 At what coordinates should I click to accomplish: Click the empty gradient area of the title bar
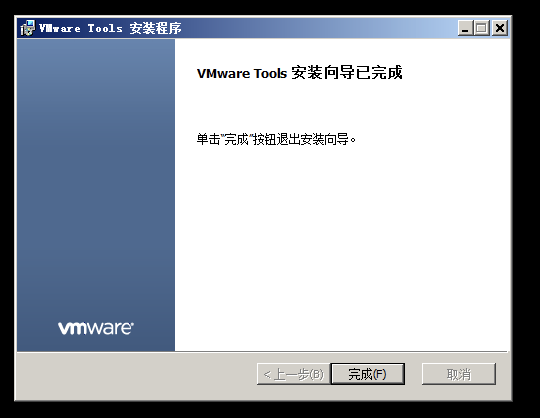320,28
